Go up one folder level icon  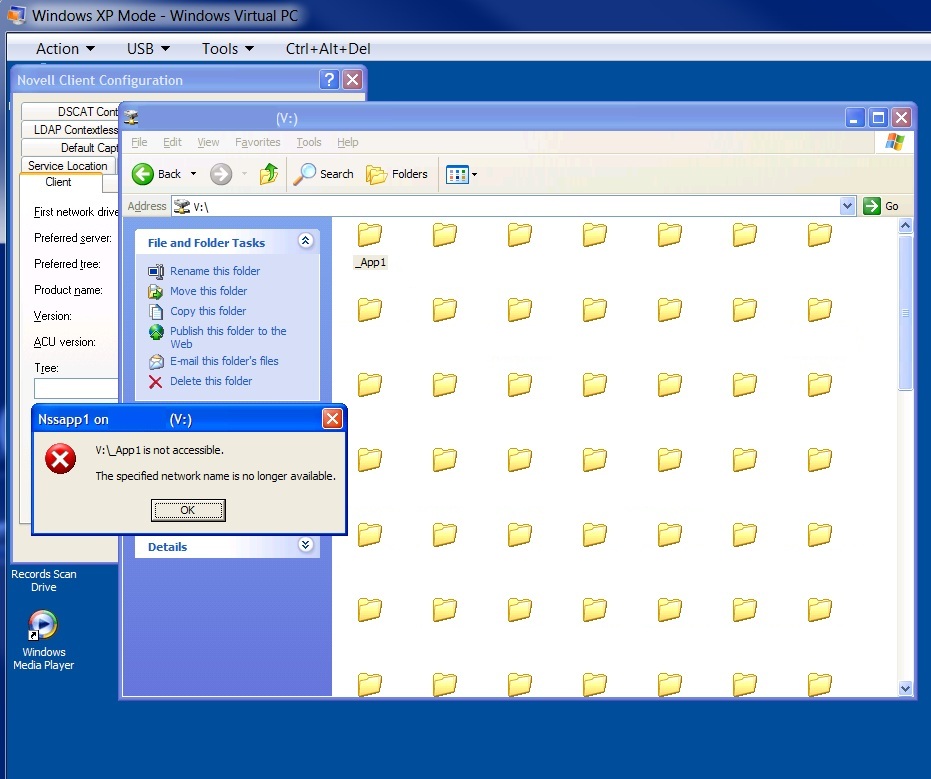[268, 174]
